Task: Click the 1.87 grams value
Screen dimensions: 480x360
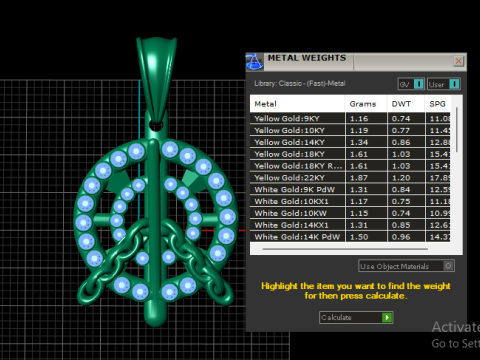Action: point(359,178)
